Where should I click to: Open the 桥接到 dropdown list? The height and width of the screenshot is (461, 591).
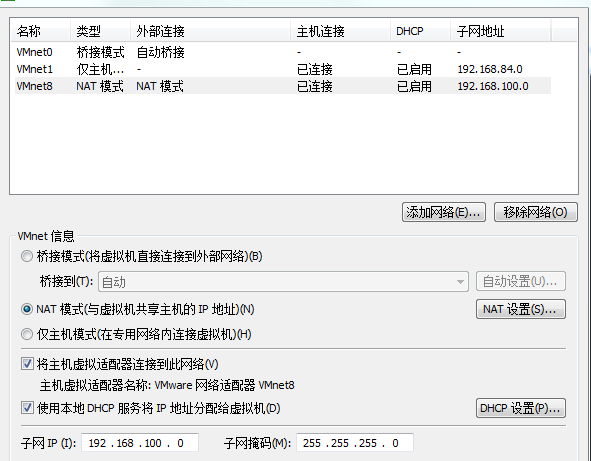click(283, 282)
